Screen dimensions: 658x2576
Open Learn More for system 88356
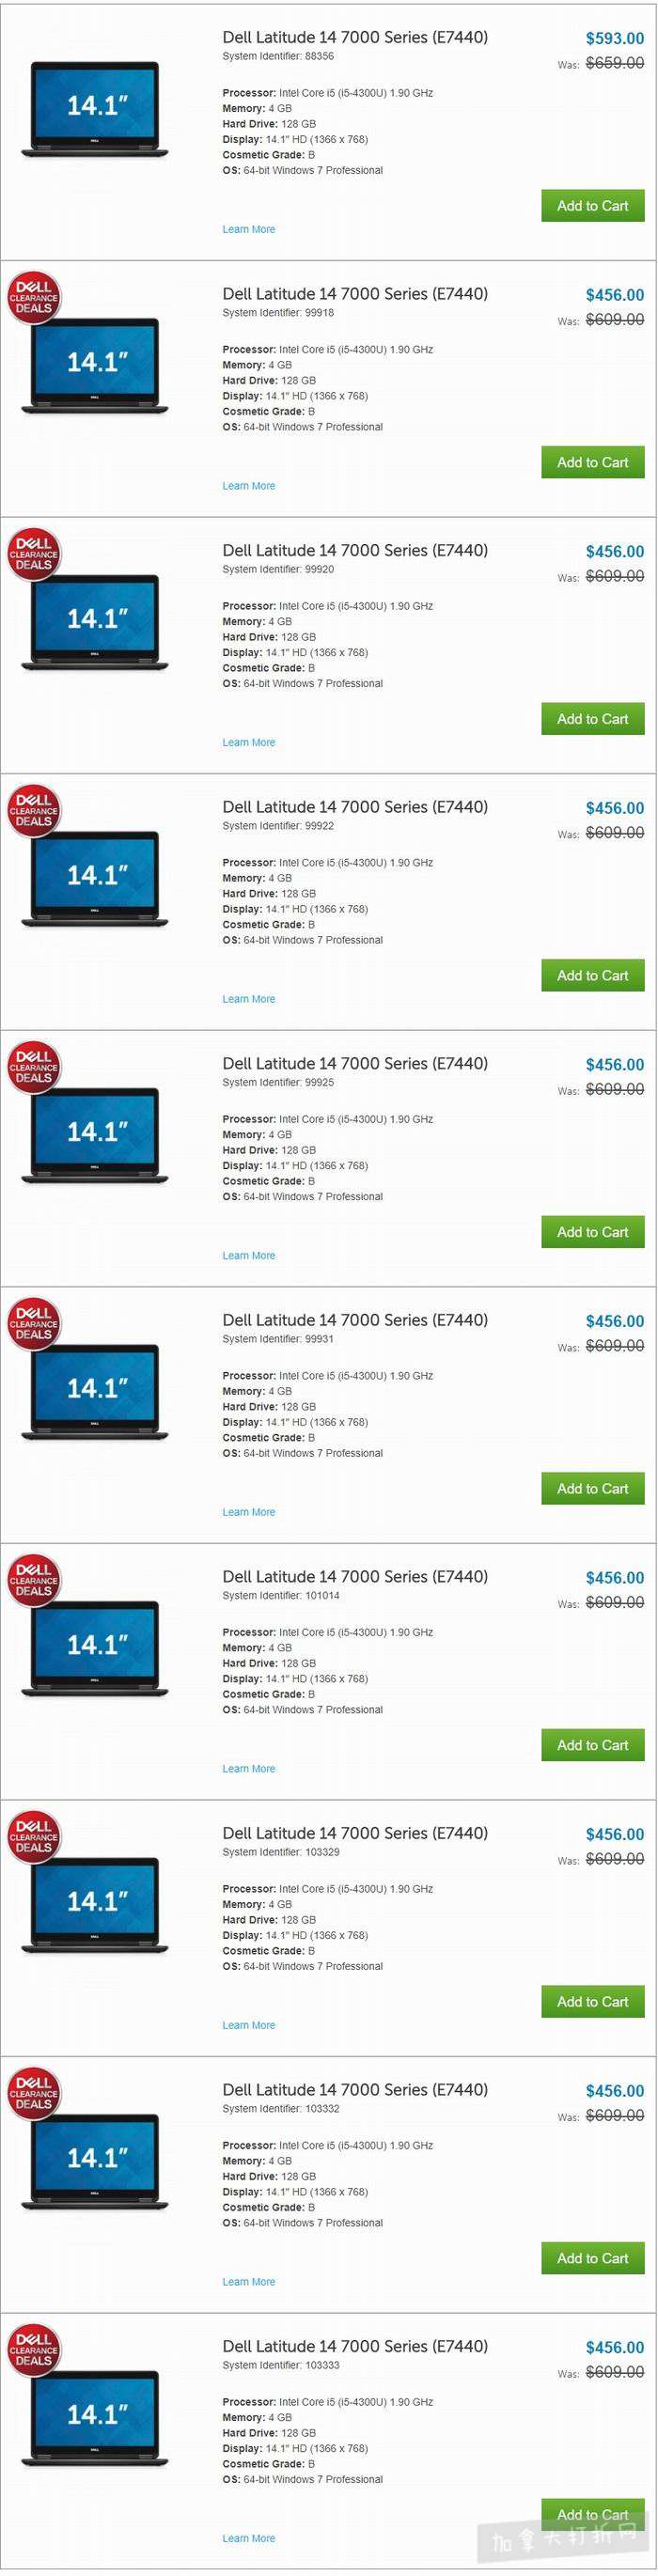coord(248,230)
